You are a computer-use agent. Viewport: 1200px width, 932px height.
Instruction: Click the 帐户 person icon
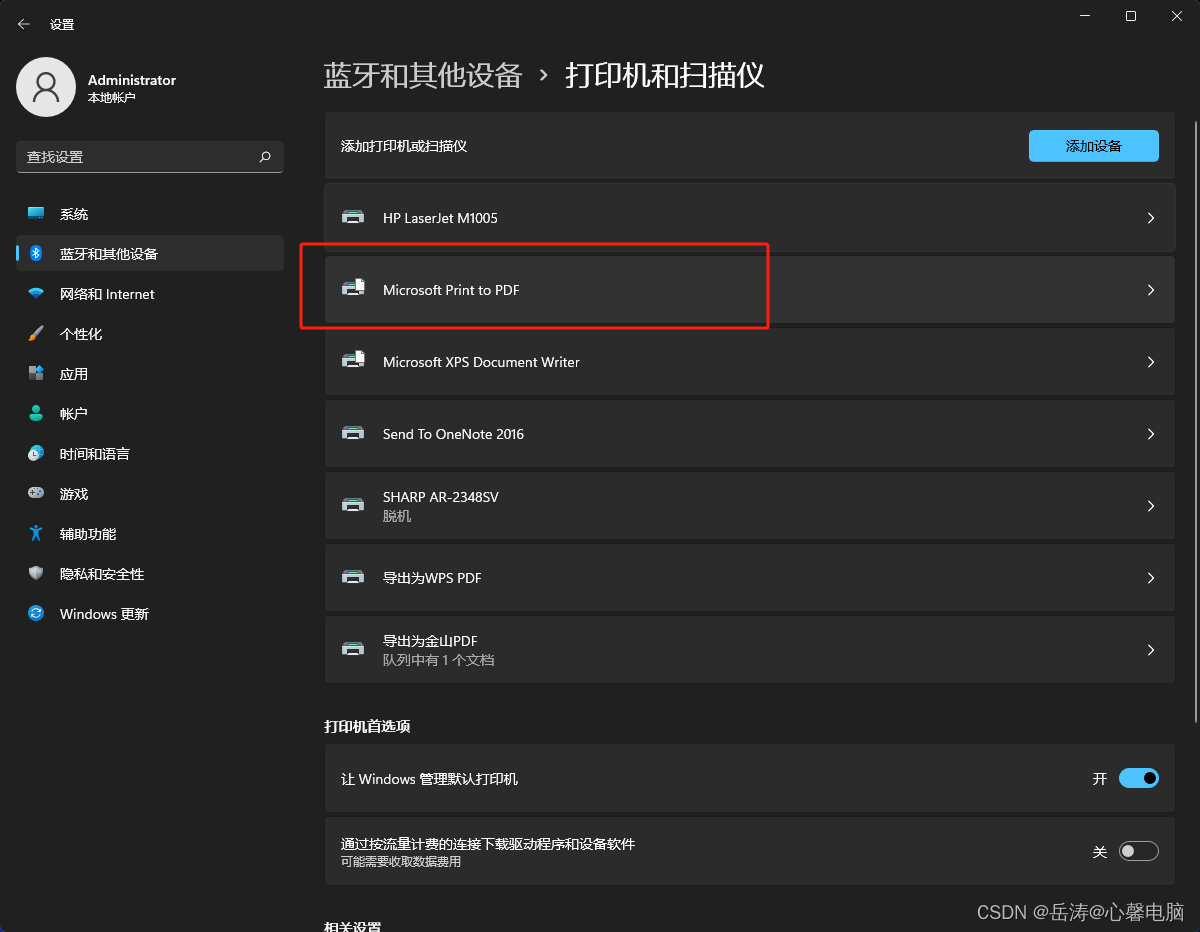point(36,414)
